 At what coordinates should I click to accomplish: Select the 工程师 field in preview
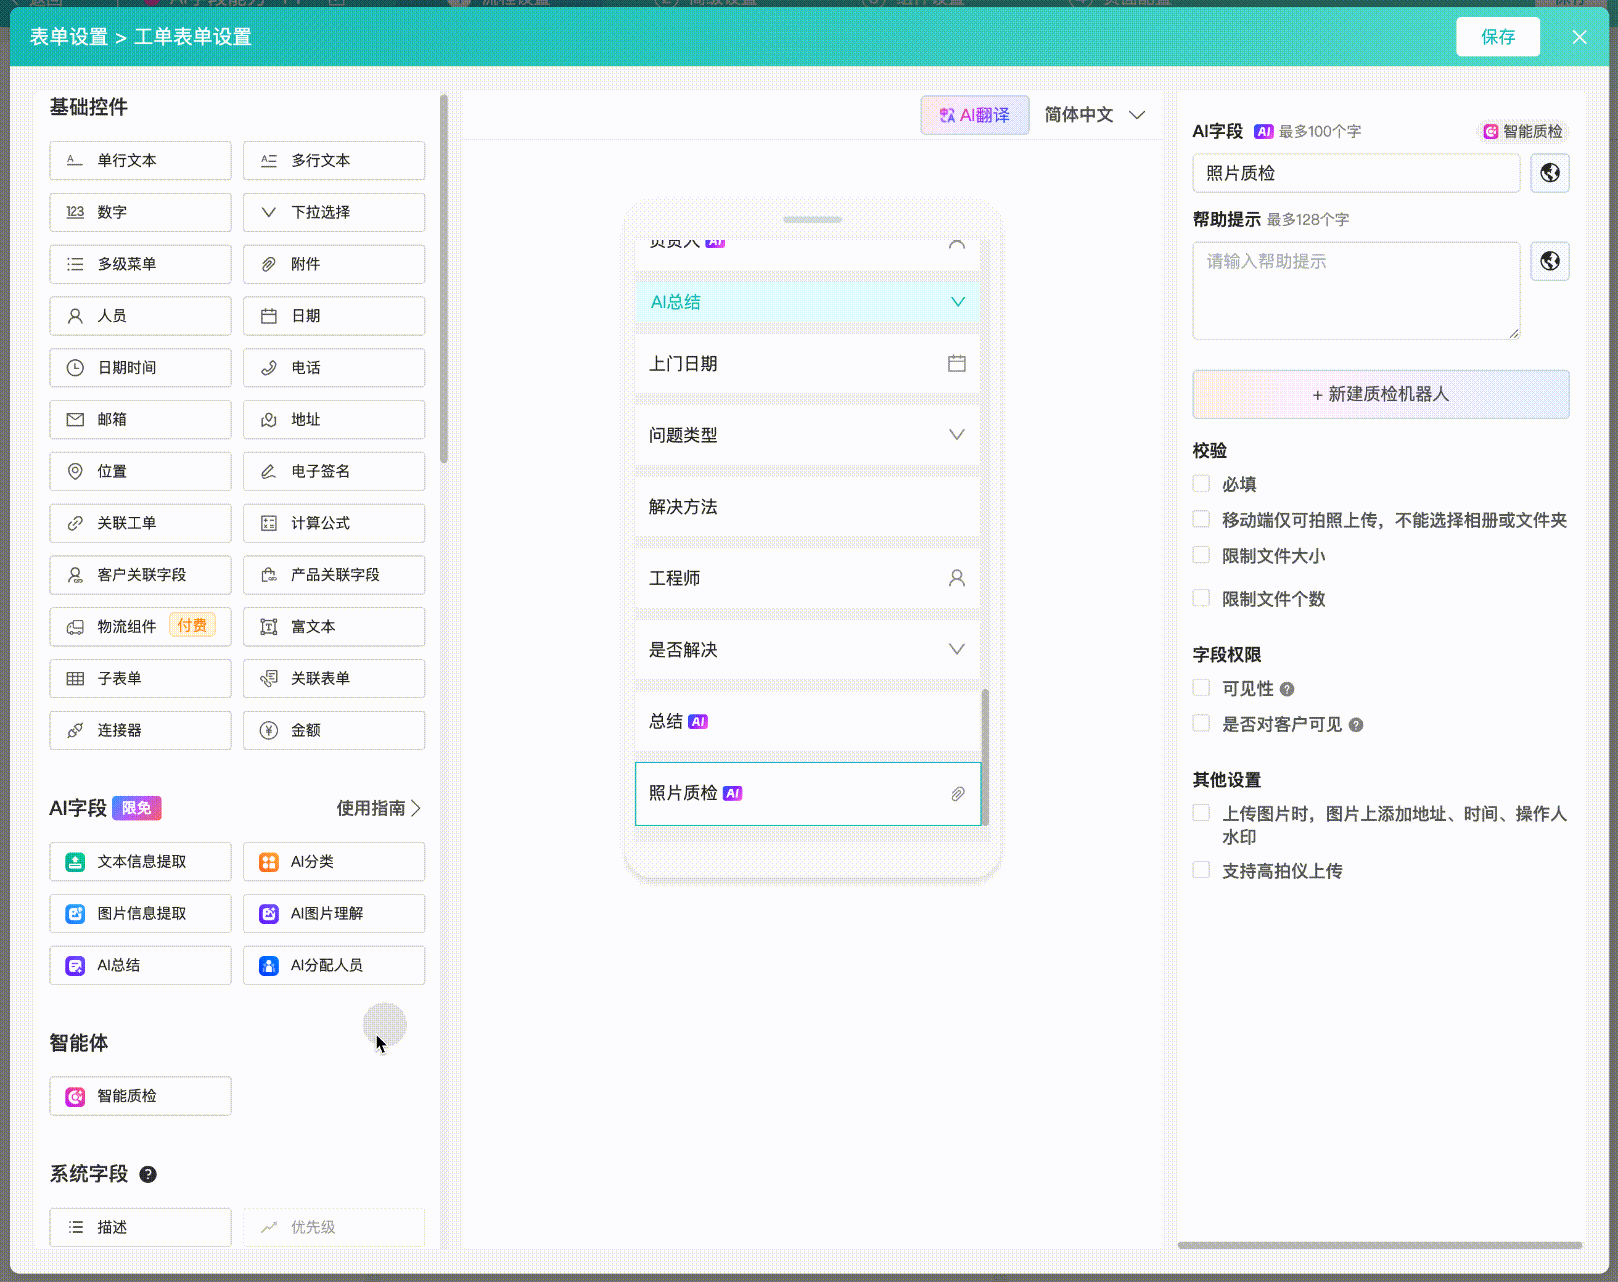click(808, 578)
